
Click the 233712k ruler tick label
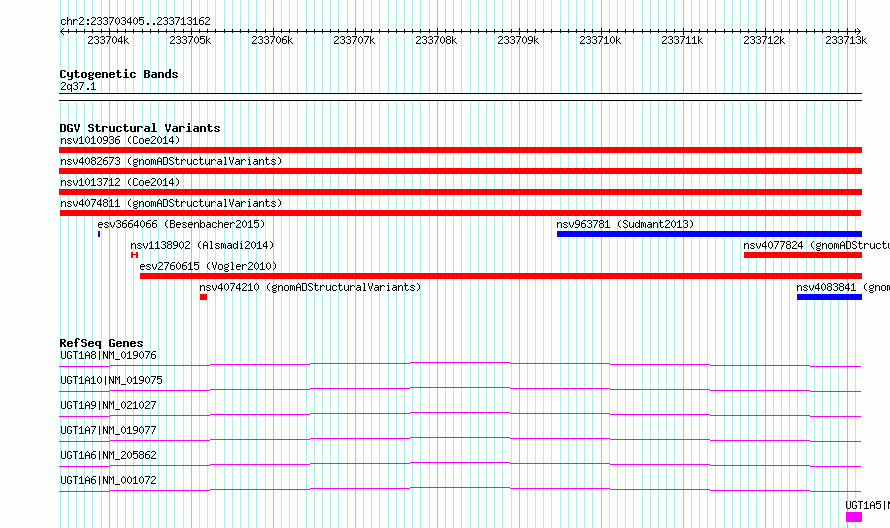pos(764,40)
